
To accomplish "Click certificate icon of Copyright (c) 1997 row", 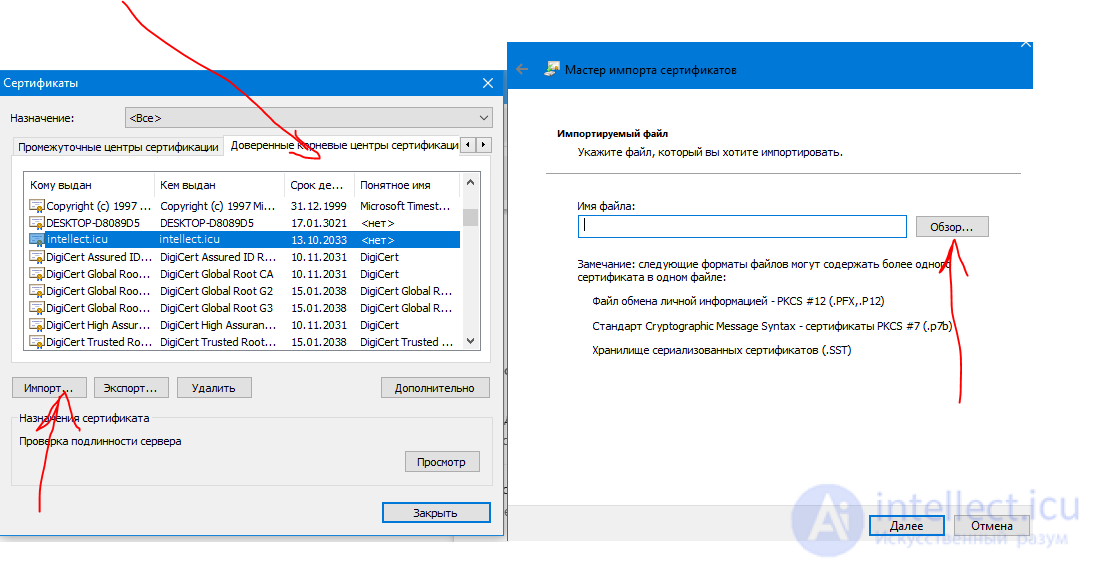I will click(36, 206).
